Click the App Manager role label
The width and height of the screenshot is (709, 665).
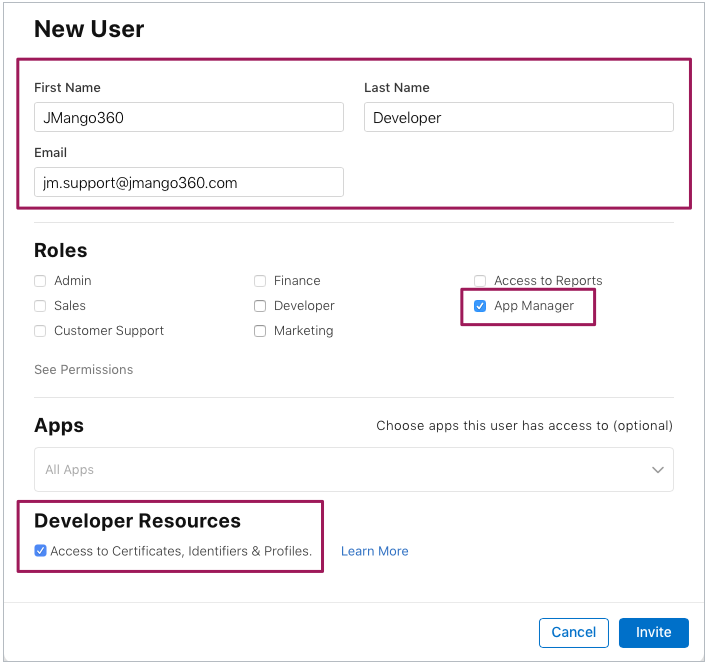pyautogui.click(x=534, y=306)
